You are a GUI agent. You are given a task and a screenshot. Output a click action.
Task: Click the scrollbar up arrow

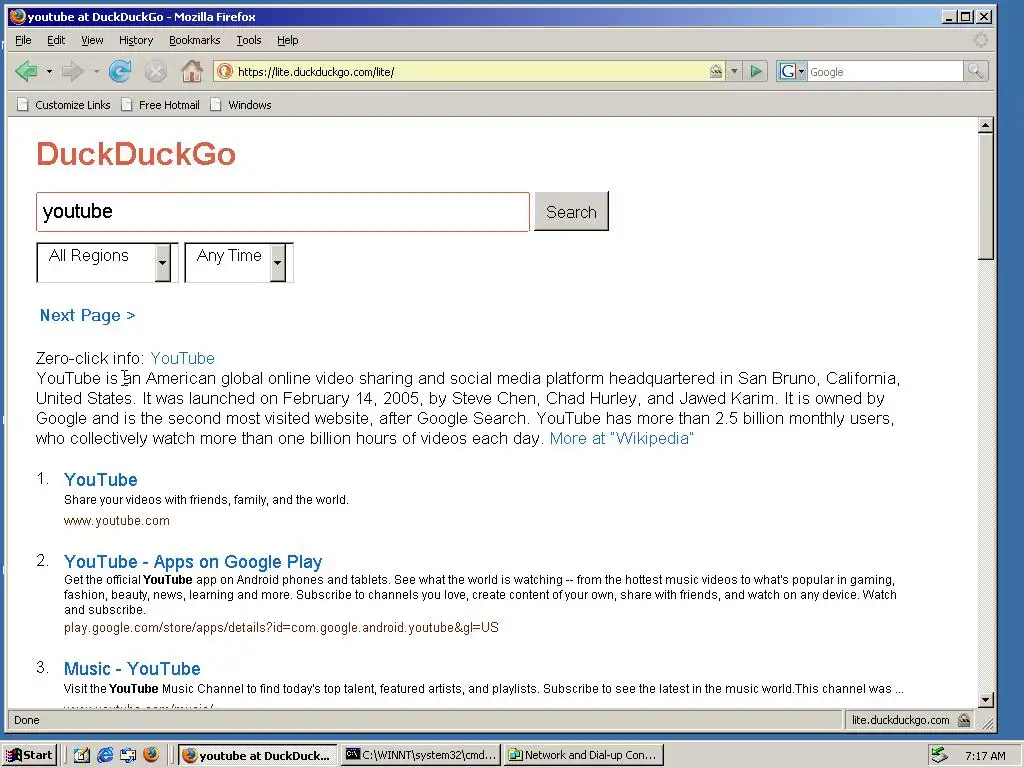click(986, 125)
